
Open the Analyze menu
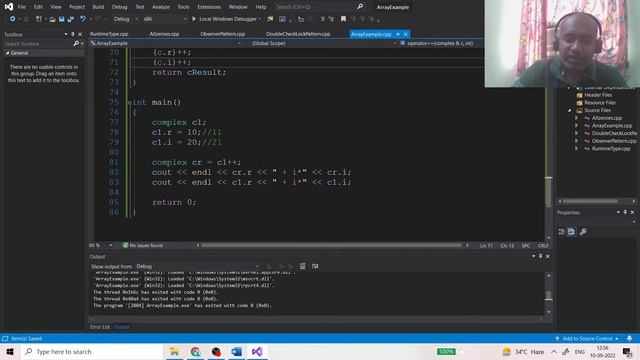pyautogui.click(x=161, y=7)
